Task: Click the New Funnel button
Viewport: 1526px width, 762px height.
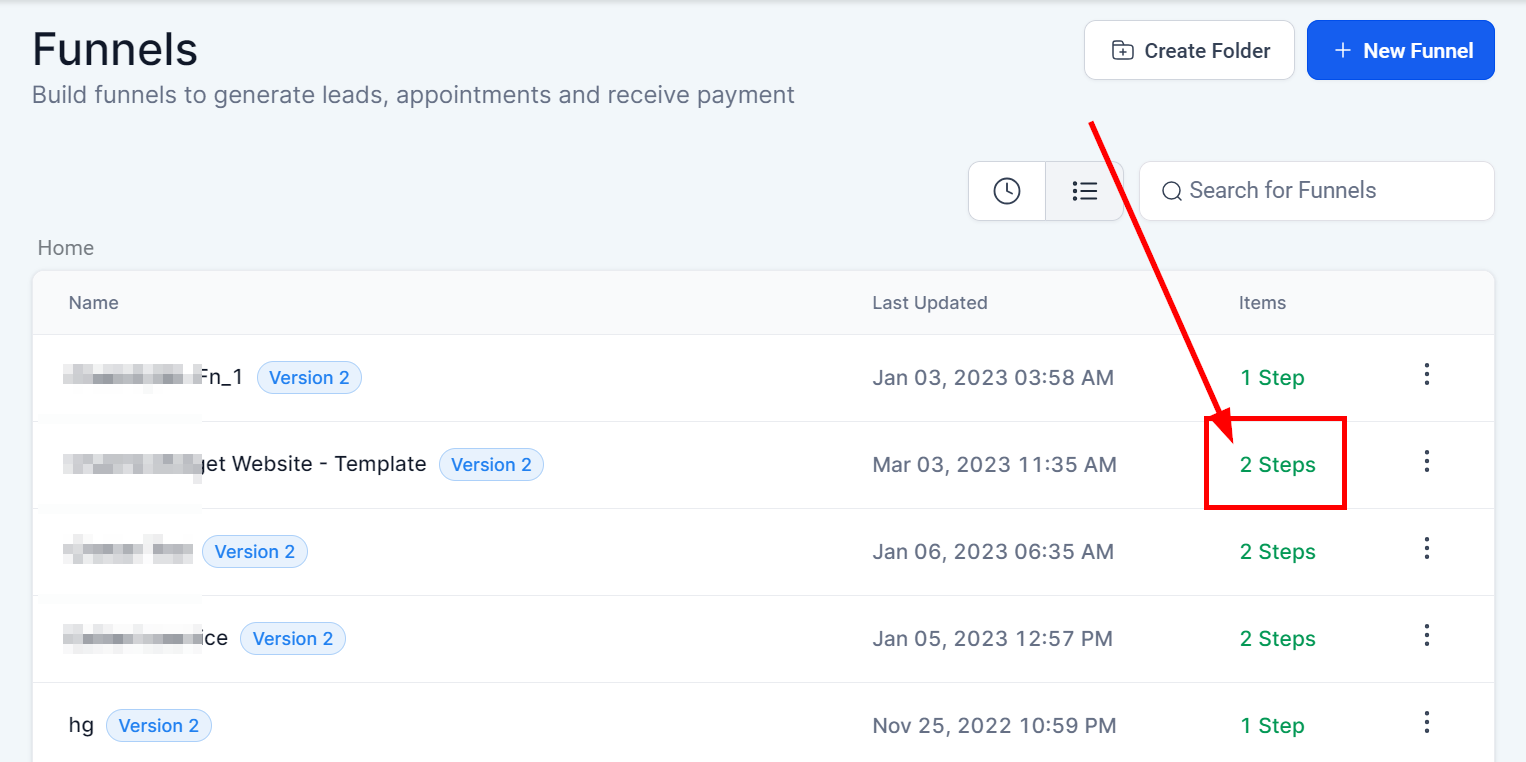Action: pyautogui.click(x=1400, y=50)
